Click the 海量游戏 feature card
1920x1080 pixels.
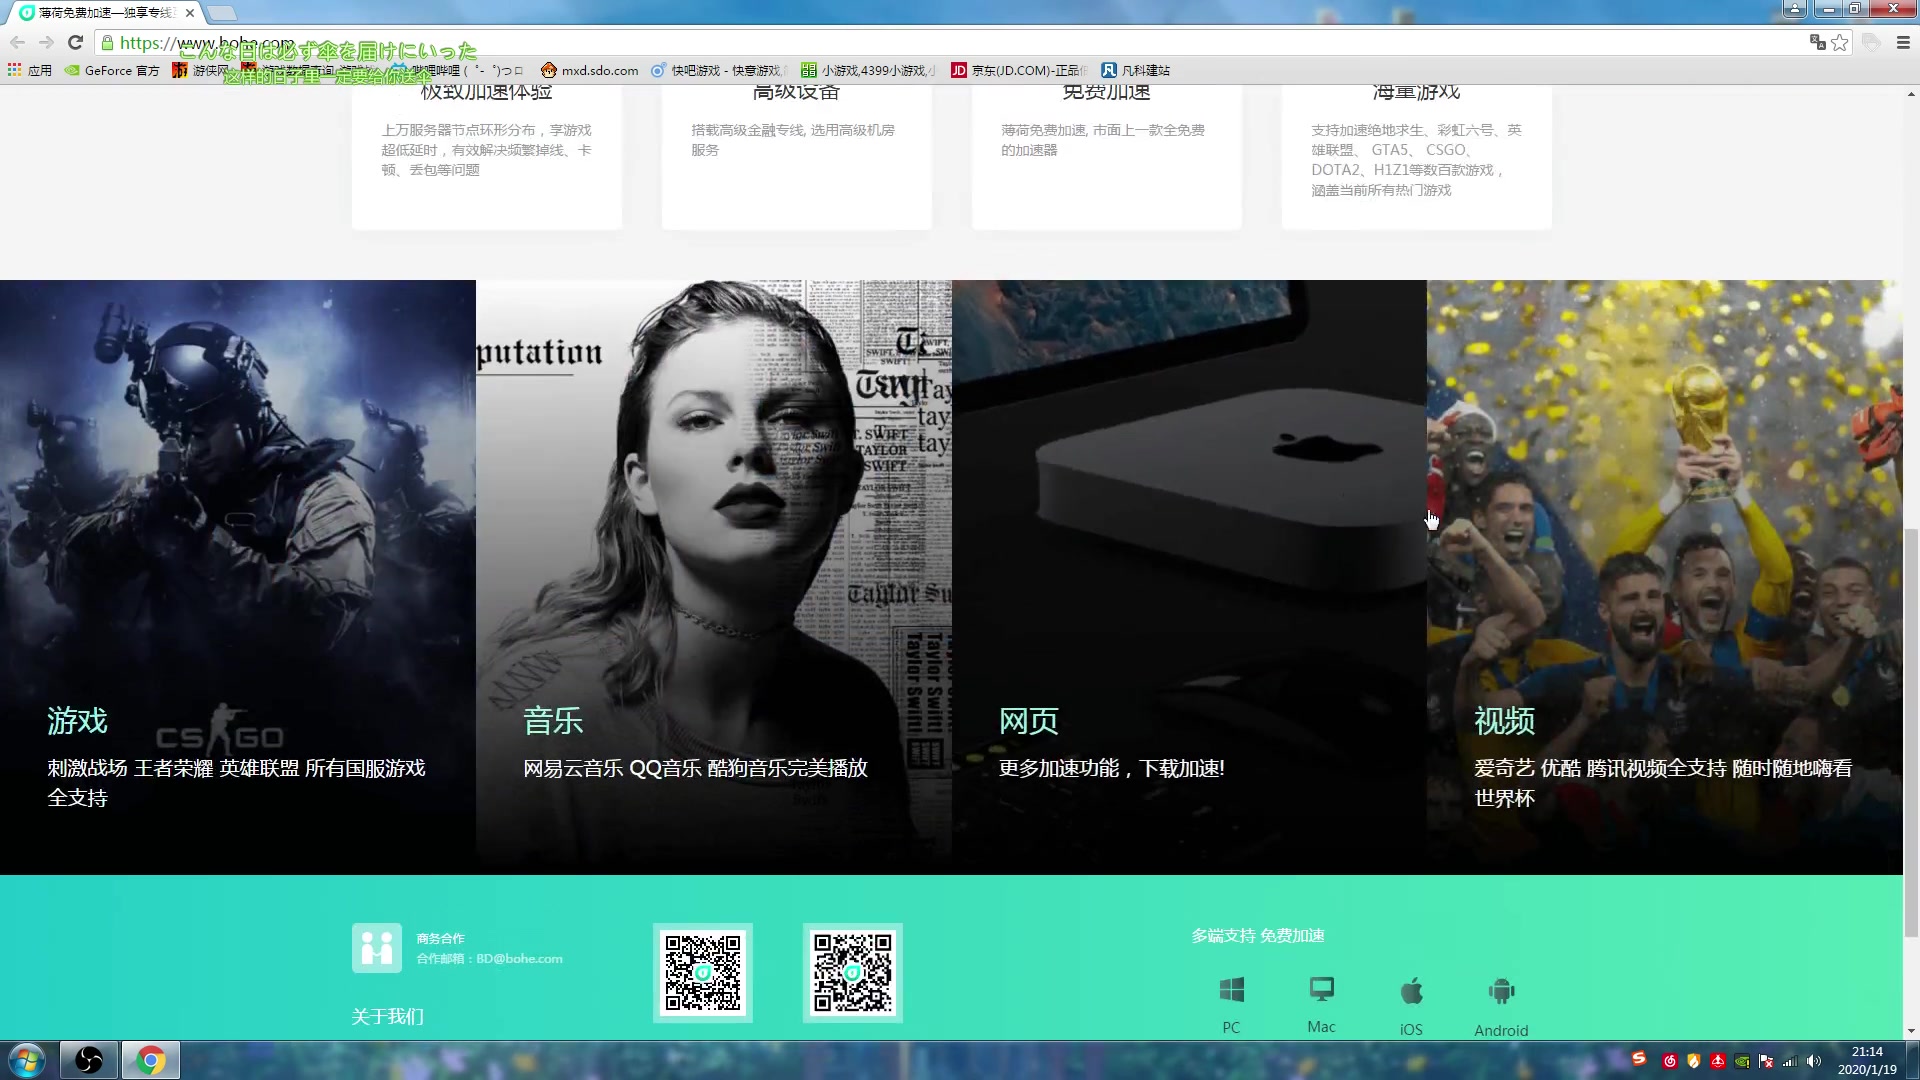pos(1417,157)
